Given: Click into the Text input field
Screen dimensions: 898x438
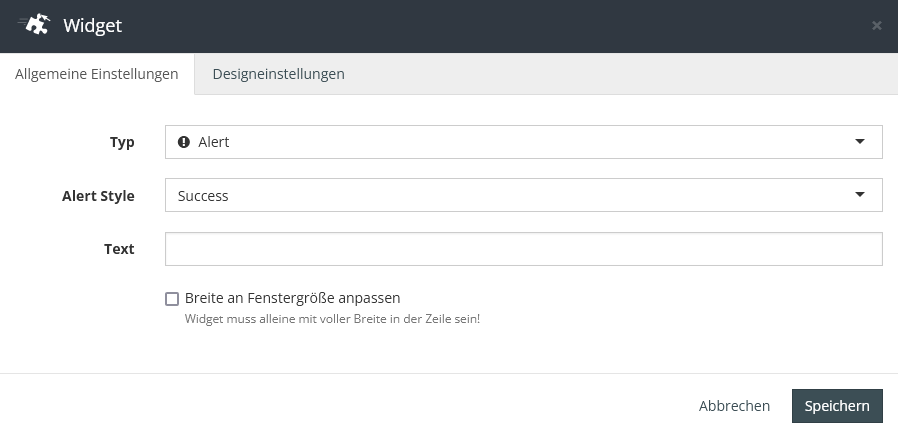Looking at the screenshot, I should tap(523, 249).
